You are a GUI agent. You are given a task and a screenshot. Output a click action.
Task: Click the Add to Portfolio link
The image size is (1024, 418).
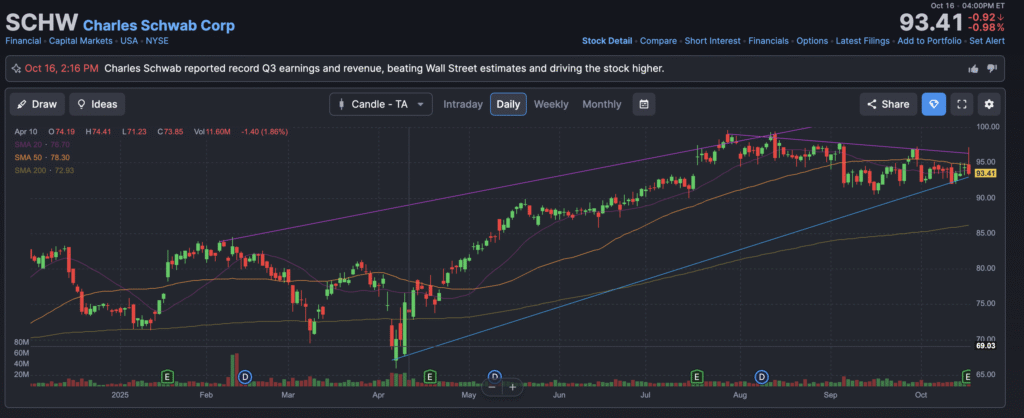928,41
